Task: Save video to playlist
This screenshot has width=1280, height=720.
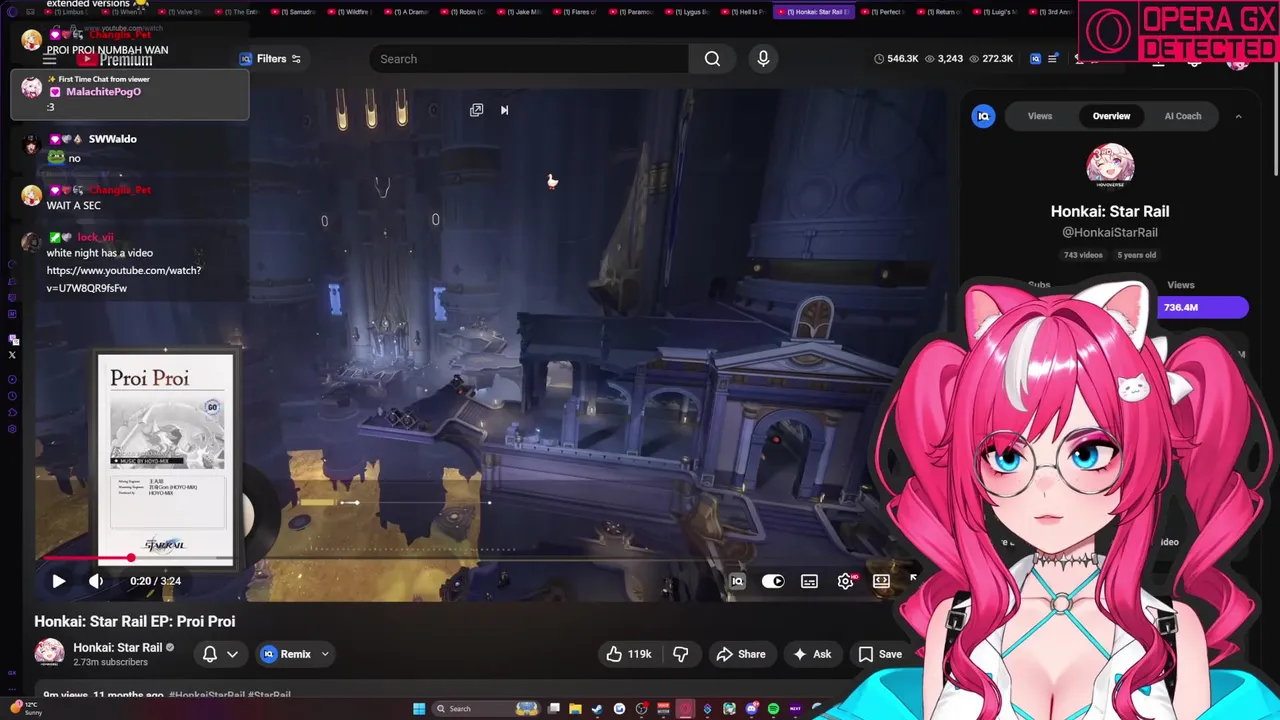Action: [x=880, y=654]
